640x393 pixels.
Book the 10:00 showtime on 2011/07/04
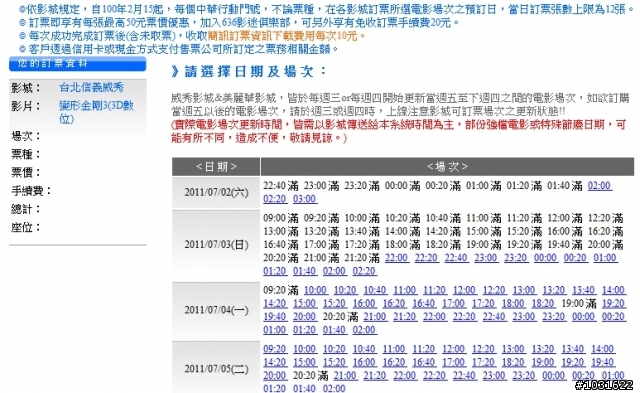tap(316, 290)
